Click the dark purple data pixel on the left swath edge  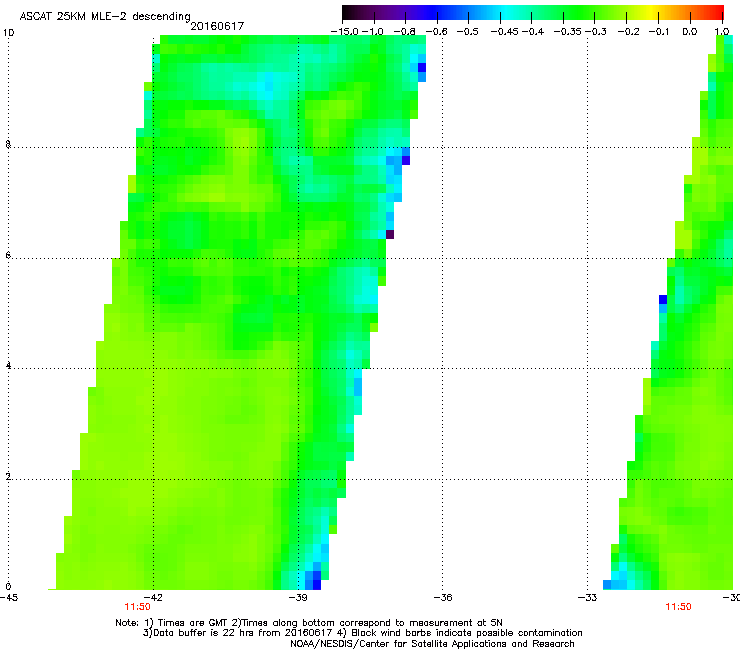click(390, 234)
